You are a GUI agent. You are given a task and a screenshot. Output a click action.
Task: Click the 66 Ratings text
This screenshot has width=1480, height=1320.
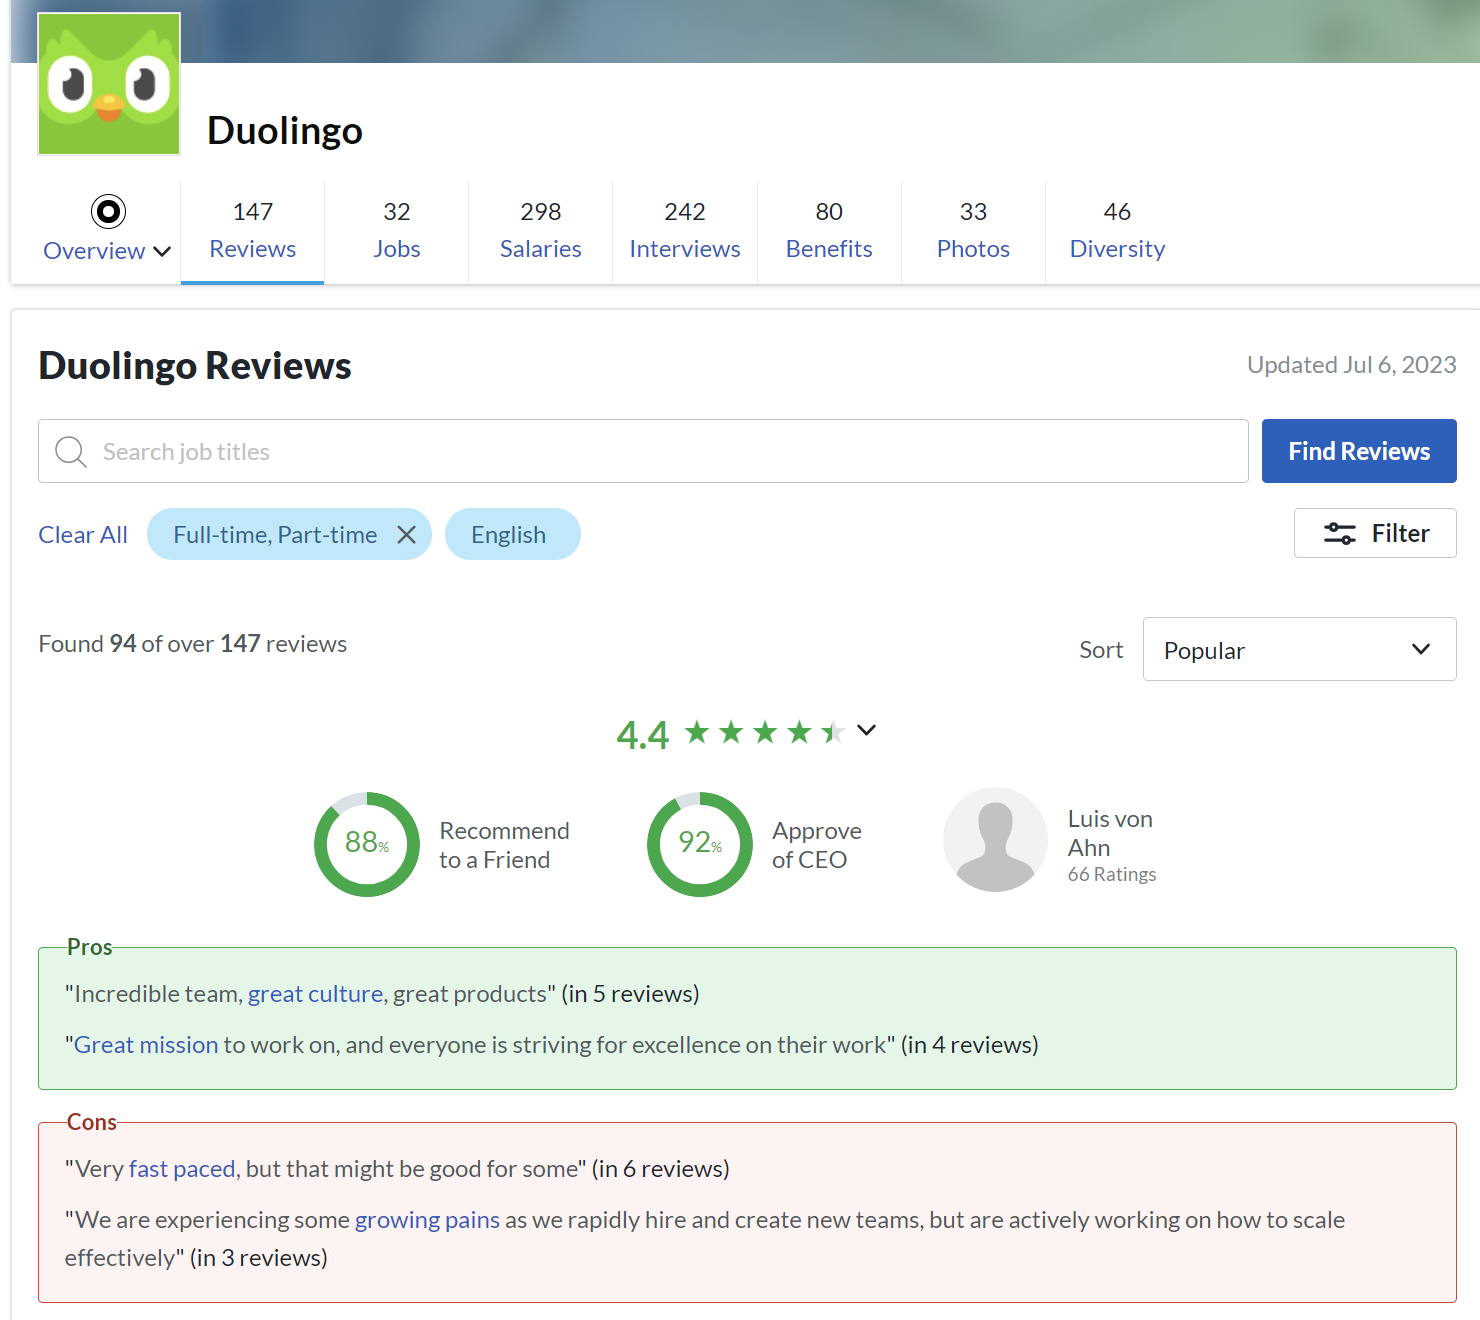[1112, 874]
